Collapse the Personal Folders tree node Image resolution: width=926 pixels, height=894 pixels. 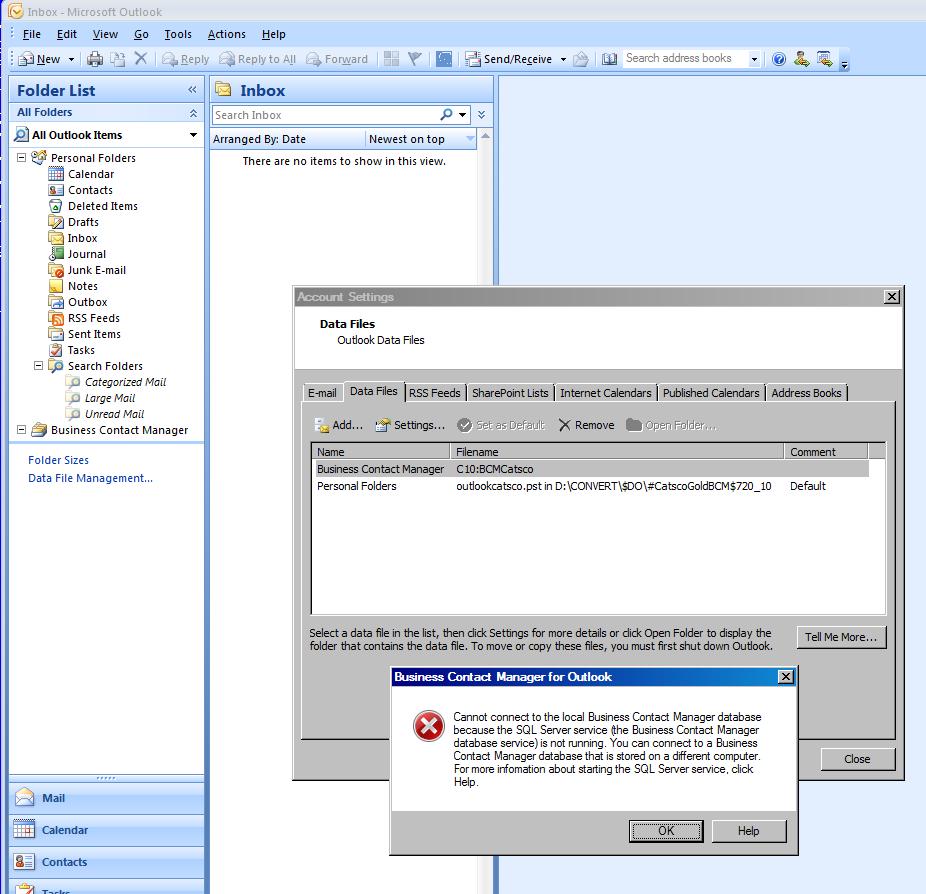coord(22,158)
